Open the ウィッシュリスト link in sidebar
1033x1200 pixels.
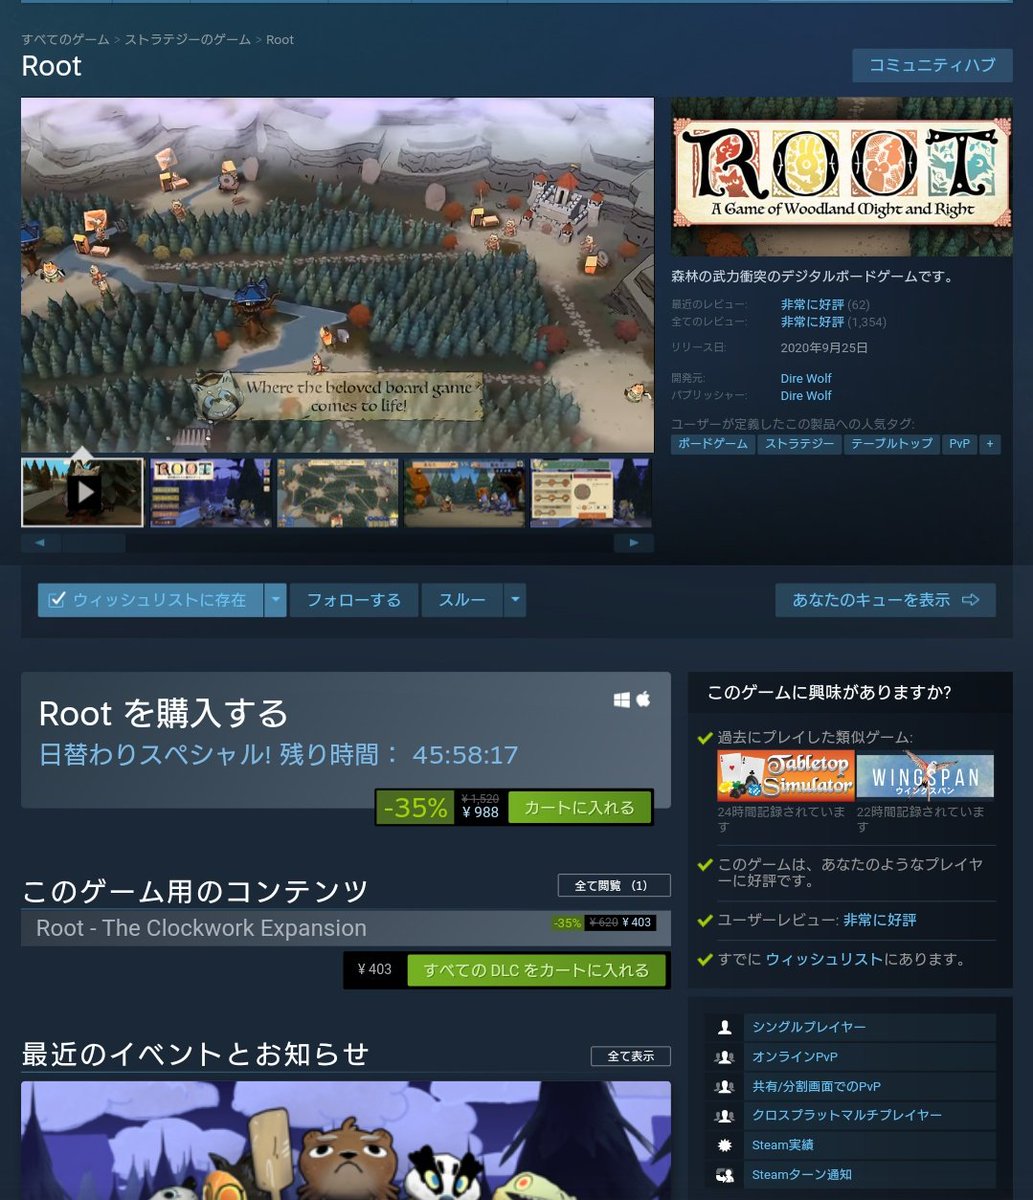tap(824, 959)
